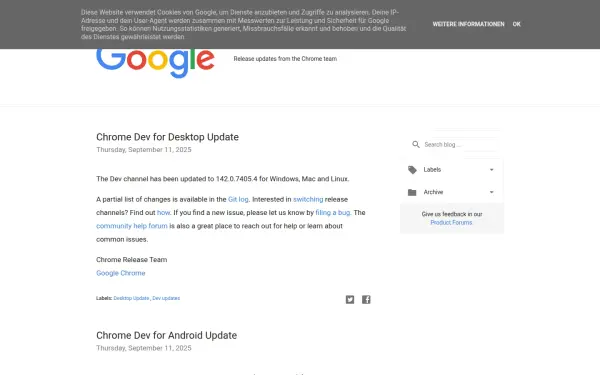
Task: Filter by the Dev updates label
Action: [166, 298]
